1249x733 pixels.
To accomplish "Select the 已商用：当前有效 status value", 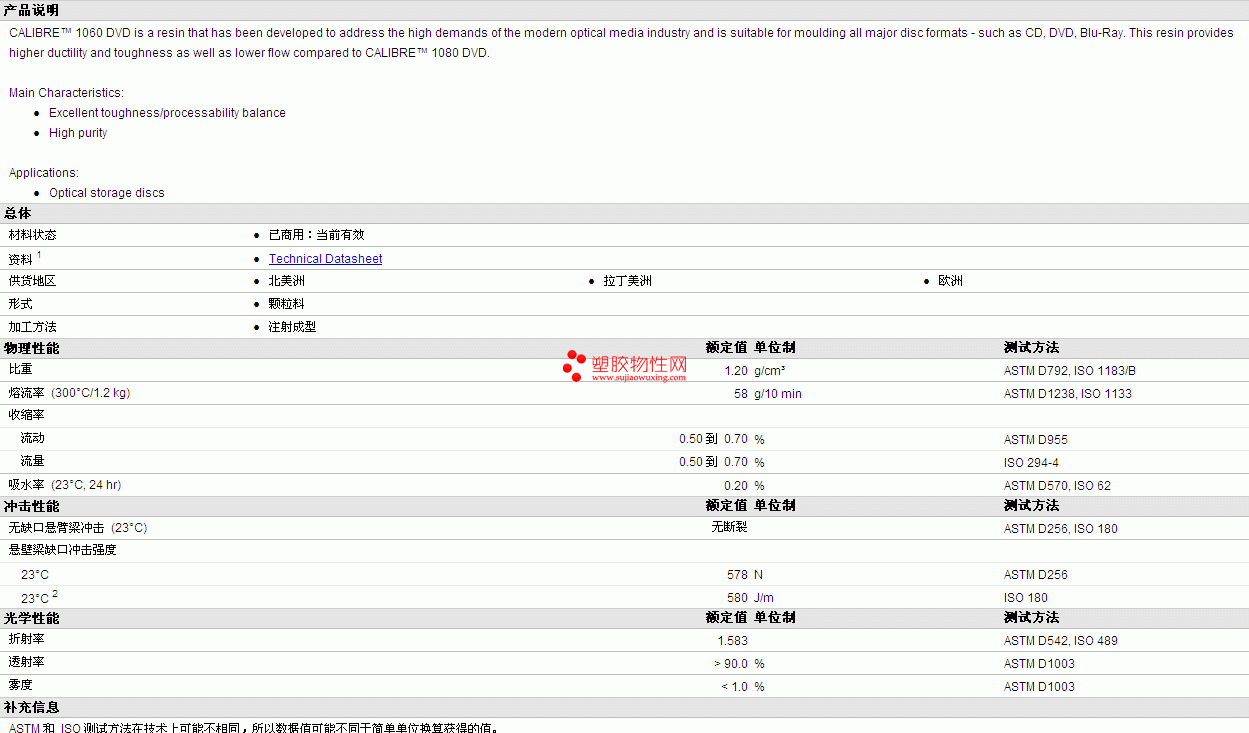I will point(317,235).
